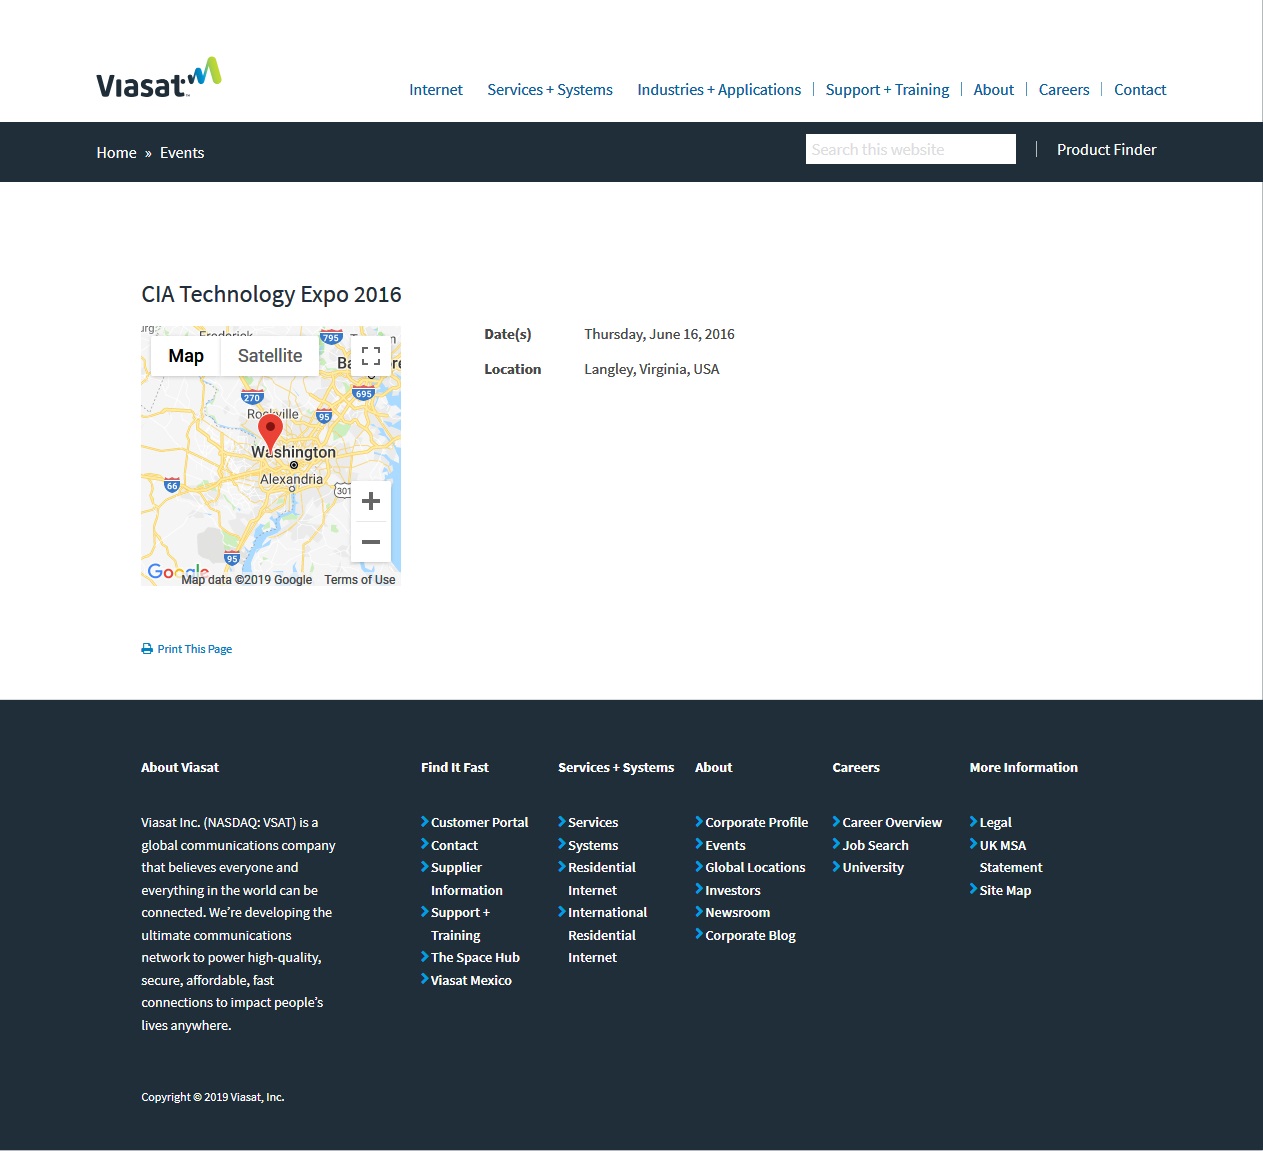Open Career Overview footer link
This screenshot has width=1263, height=1151.
(892, 823)
